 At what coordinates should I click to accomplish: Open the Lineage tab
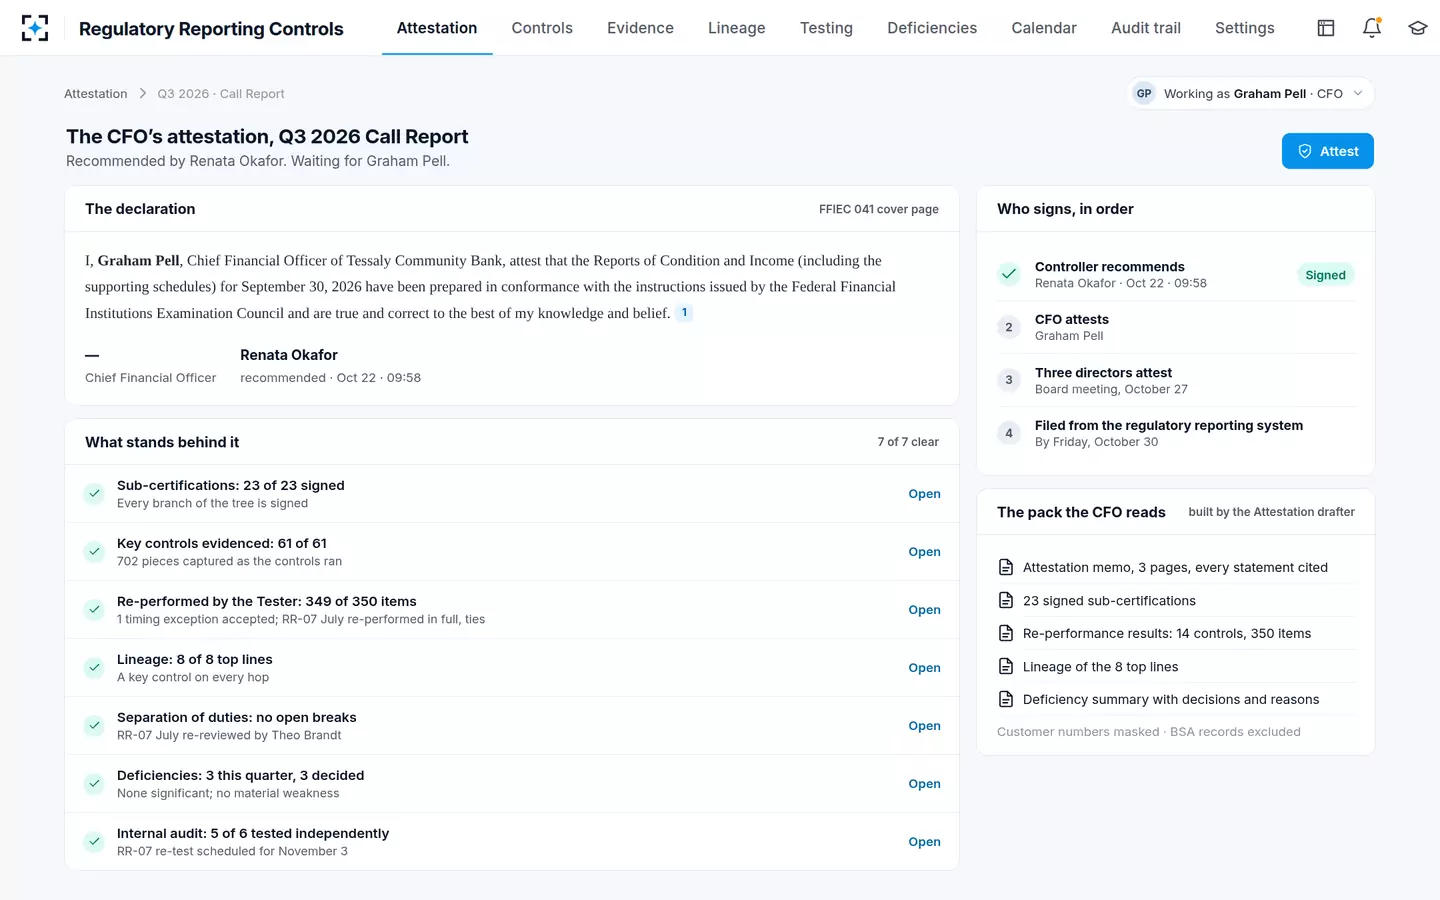click(737, 28)
